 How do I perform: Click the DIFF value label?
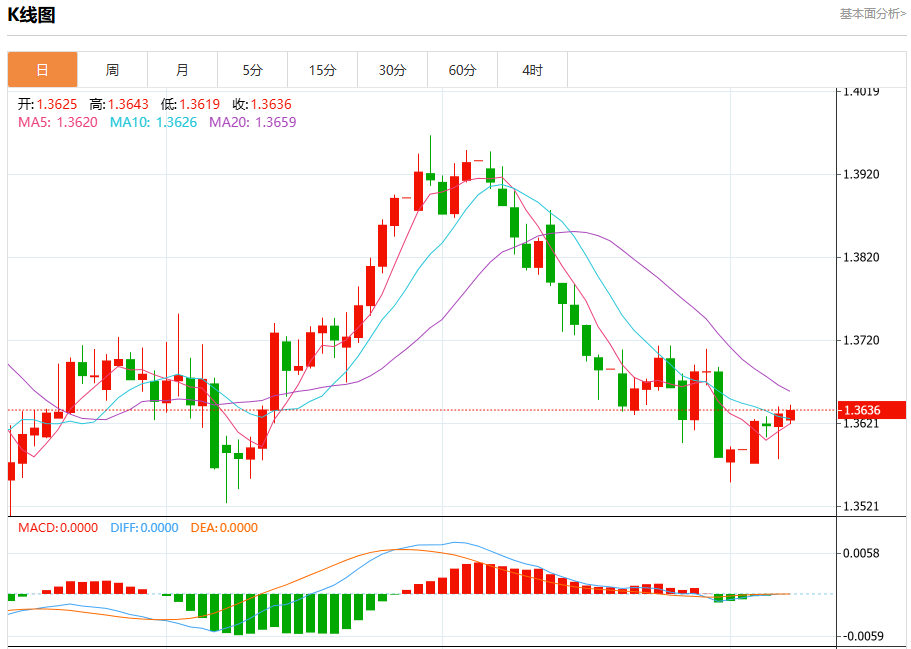coord(144,528)
